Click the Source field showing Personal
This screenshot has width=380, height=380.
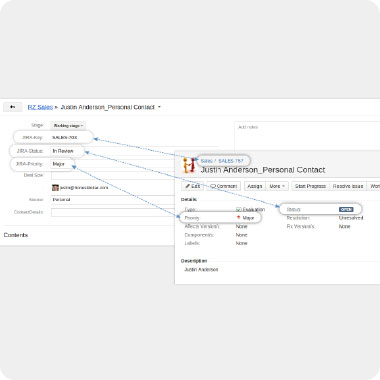(113, 199)
